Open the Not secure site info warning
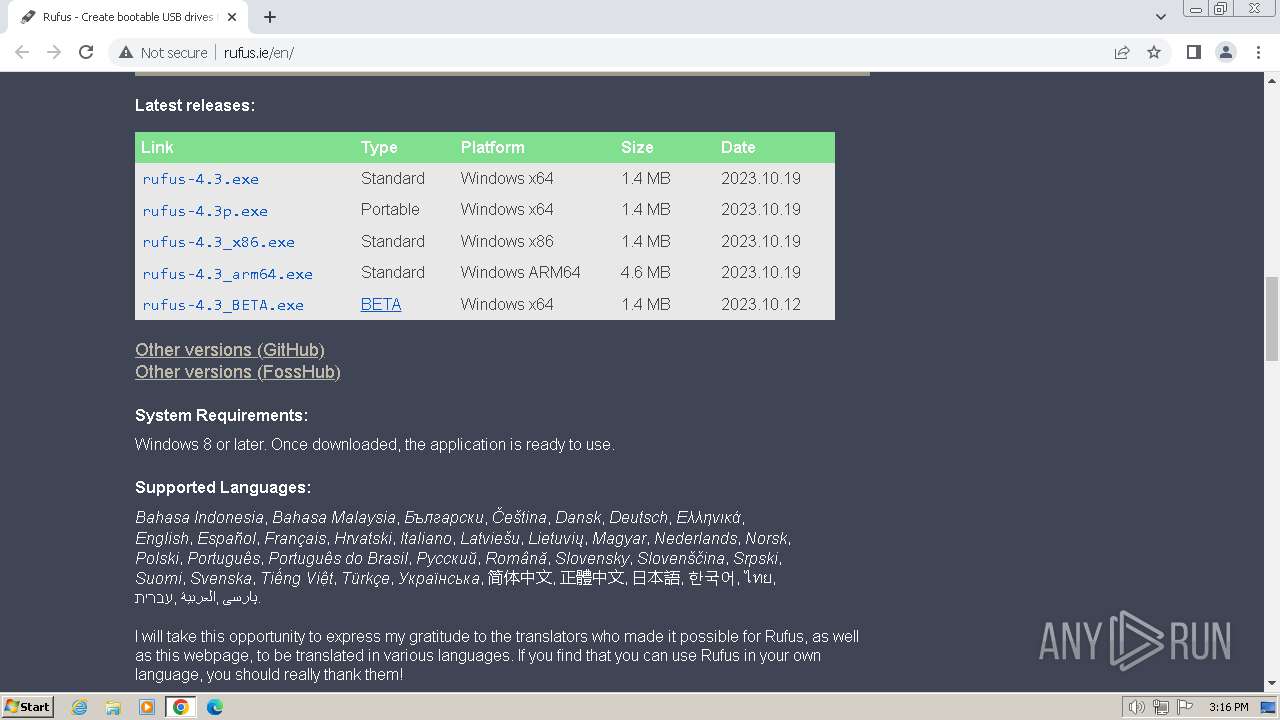The width and height of the screenshot is (1280, 720). (163, 53)
